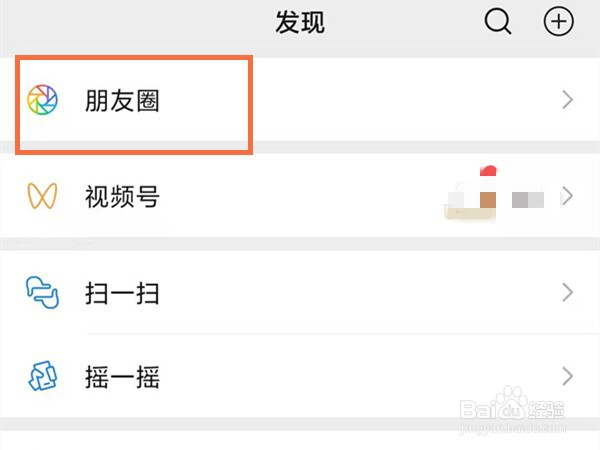Tap the search magnifier icon
This screenshot has height=450, width=600.
tap(497, 21)
